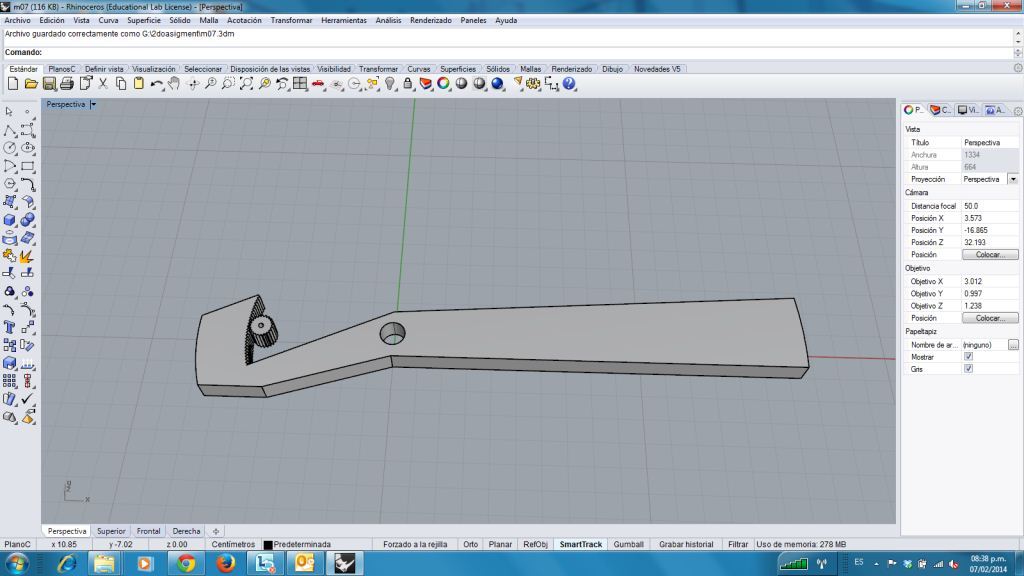1024x576 pixels.
Task: Click the red car render icon
Action: click(x=318, y=84)
